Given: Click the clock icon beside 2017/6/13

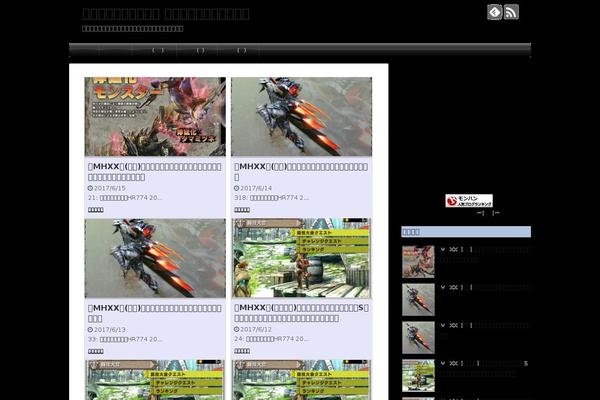Looking at the screenshot, I should pos(90,330).
